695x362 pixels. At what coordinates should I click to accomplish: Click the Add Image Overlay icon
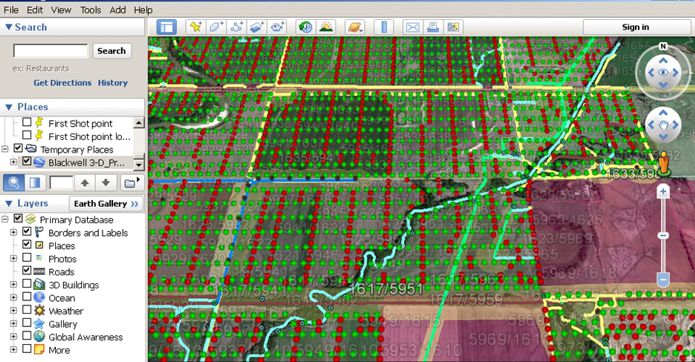257,27
